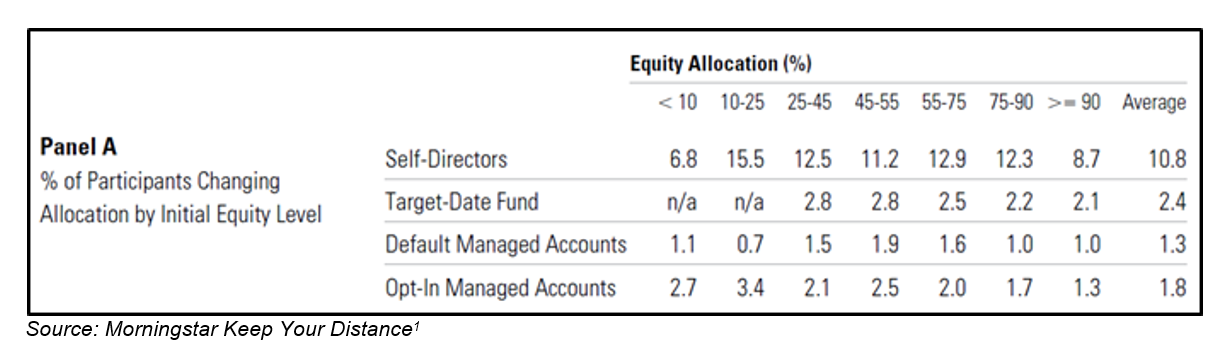Viewport: 1212px width, 363px height.
Task: Select Self-Directors average value 10.8
Action: pyautogui.click(x=1168, y=159)
